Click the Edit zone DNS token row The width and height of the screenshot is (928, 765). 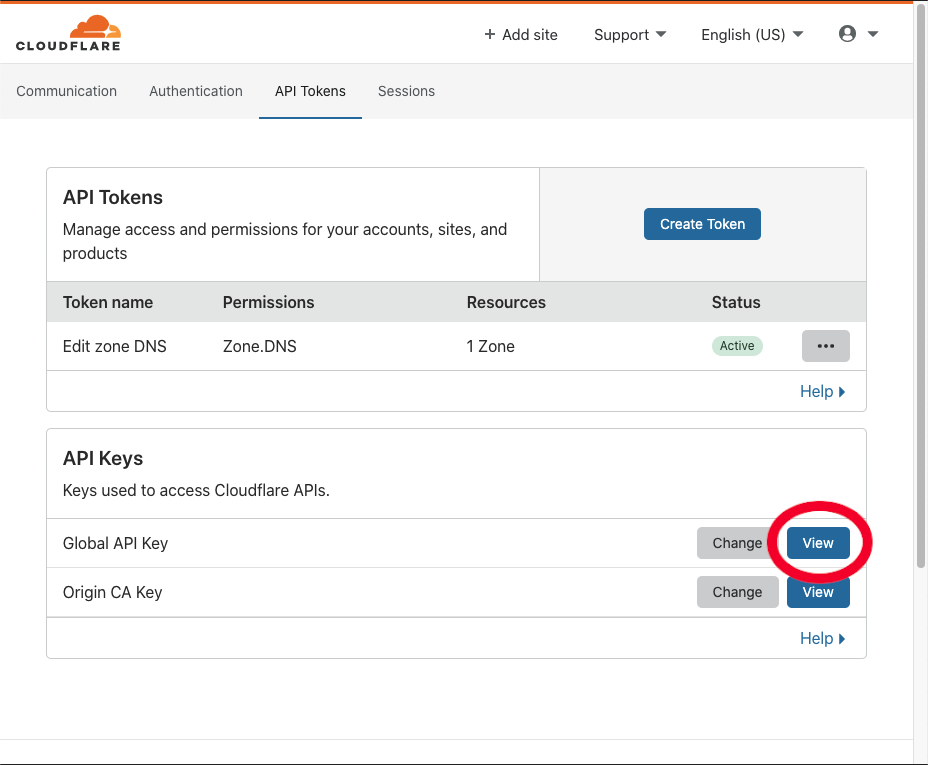tap(115, 346)
